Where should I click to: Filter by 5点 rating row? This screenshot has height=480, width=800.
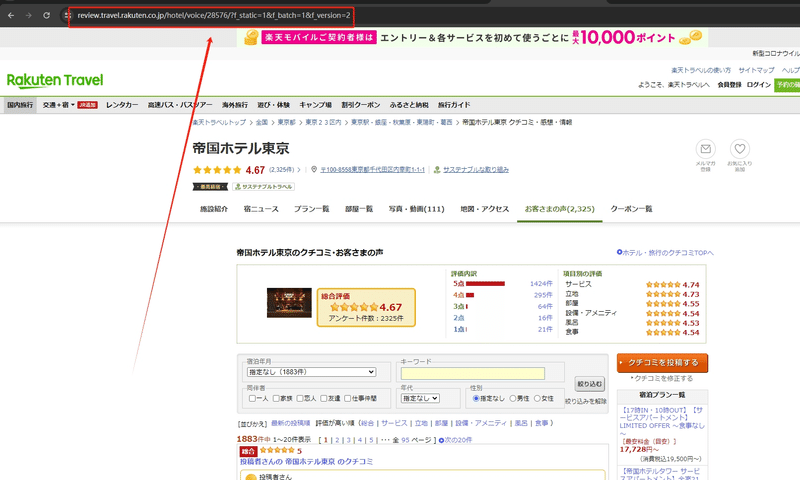pos(503,284)
